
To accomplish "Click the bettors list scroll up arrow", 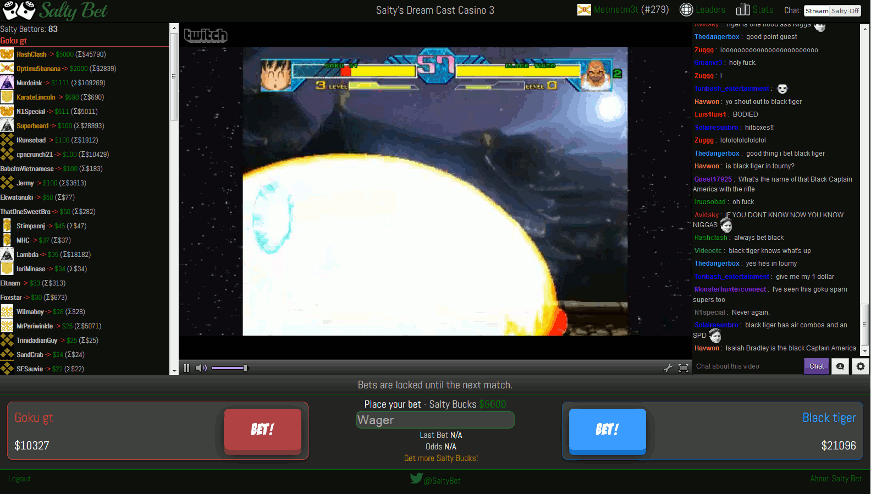I will tap(174, 28).
